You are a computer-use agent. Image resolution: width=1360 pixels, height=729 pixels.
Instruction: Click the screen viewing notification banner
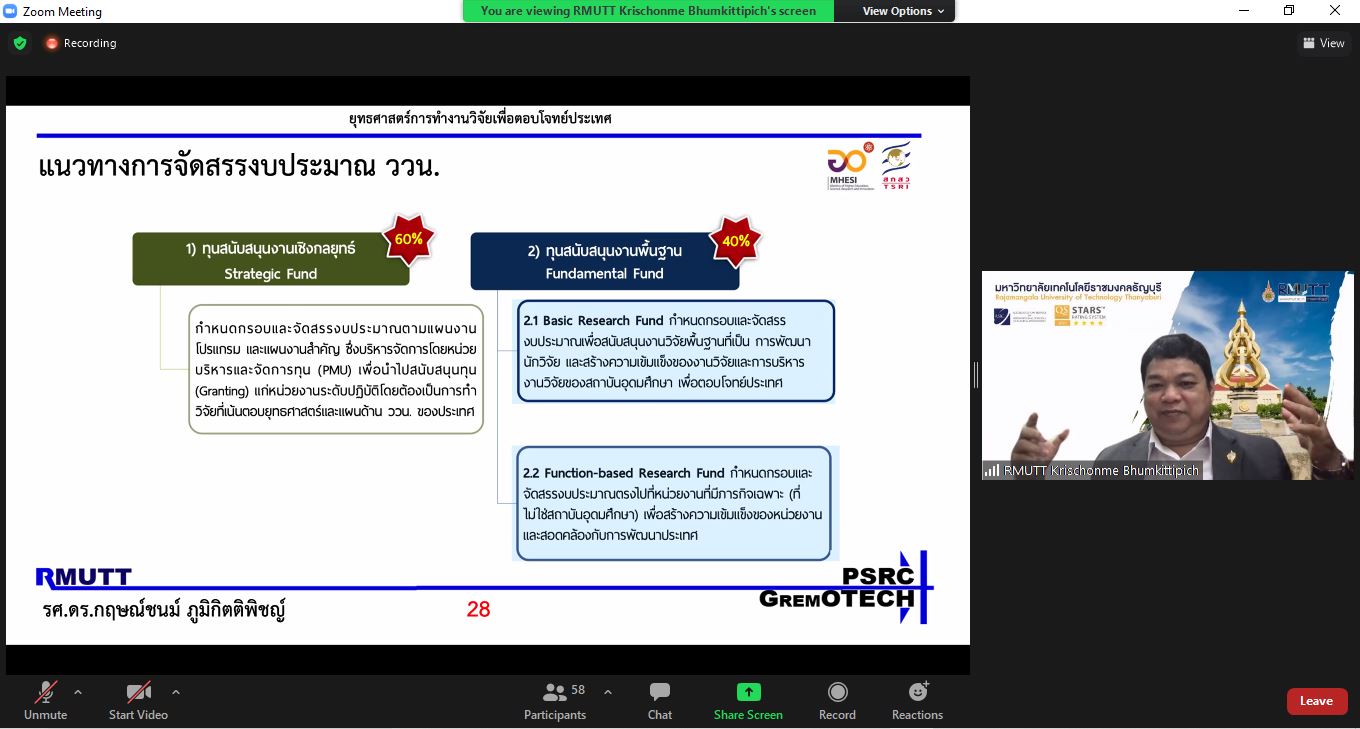[x=649, y=11]
